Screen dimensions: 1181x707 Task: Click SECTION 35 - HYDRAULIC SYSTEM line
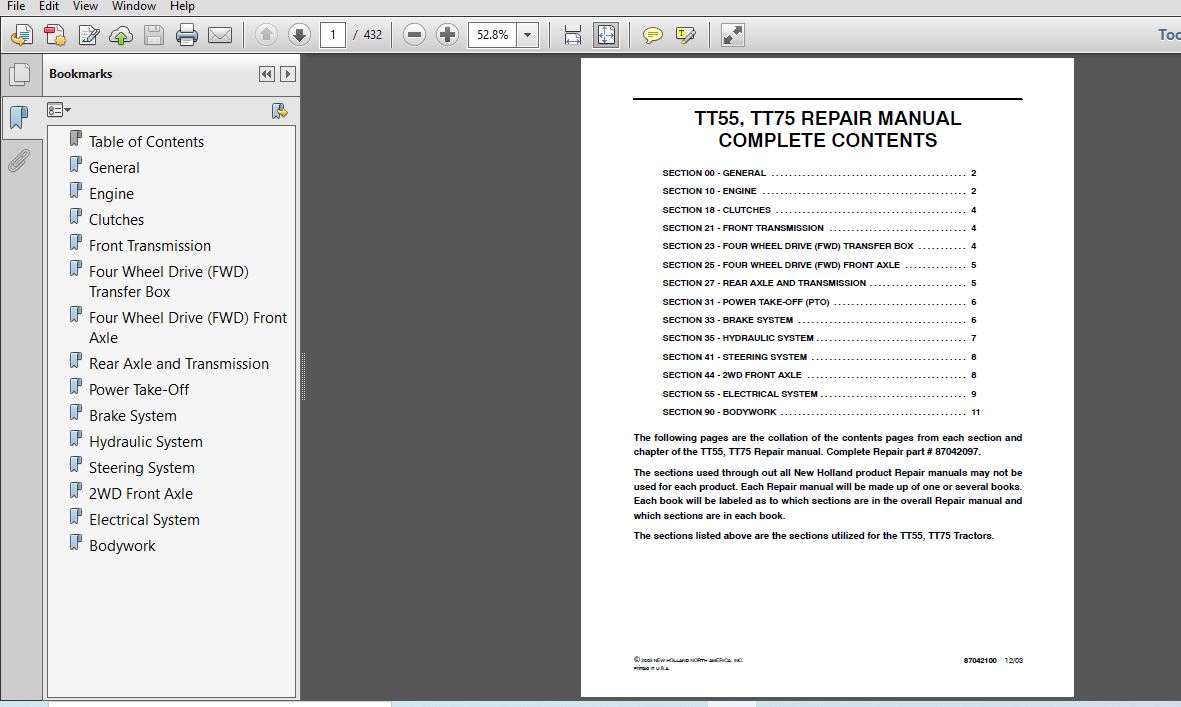[819, 338]
